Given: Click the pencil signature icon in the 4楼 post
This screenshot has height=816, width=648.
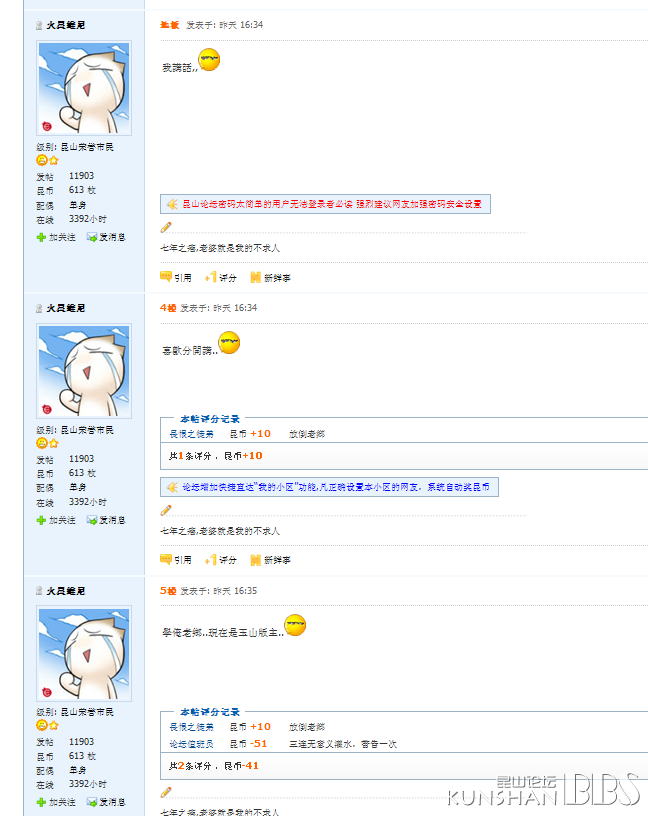Looking at the screenshot, I should click(x=166, y=510).
